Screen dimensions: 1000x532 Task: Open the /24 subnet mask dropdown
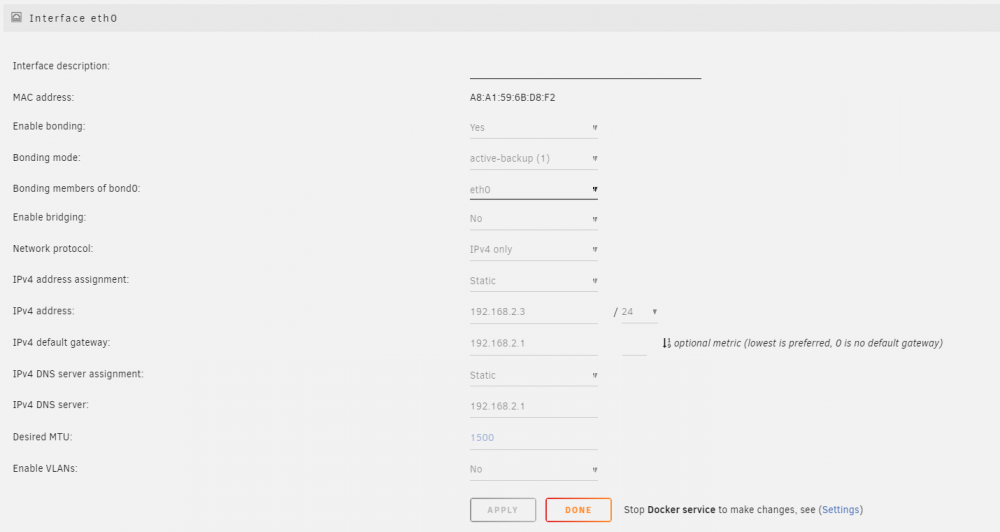[x=640, y=312]
